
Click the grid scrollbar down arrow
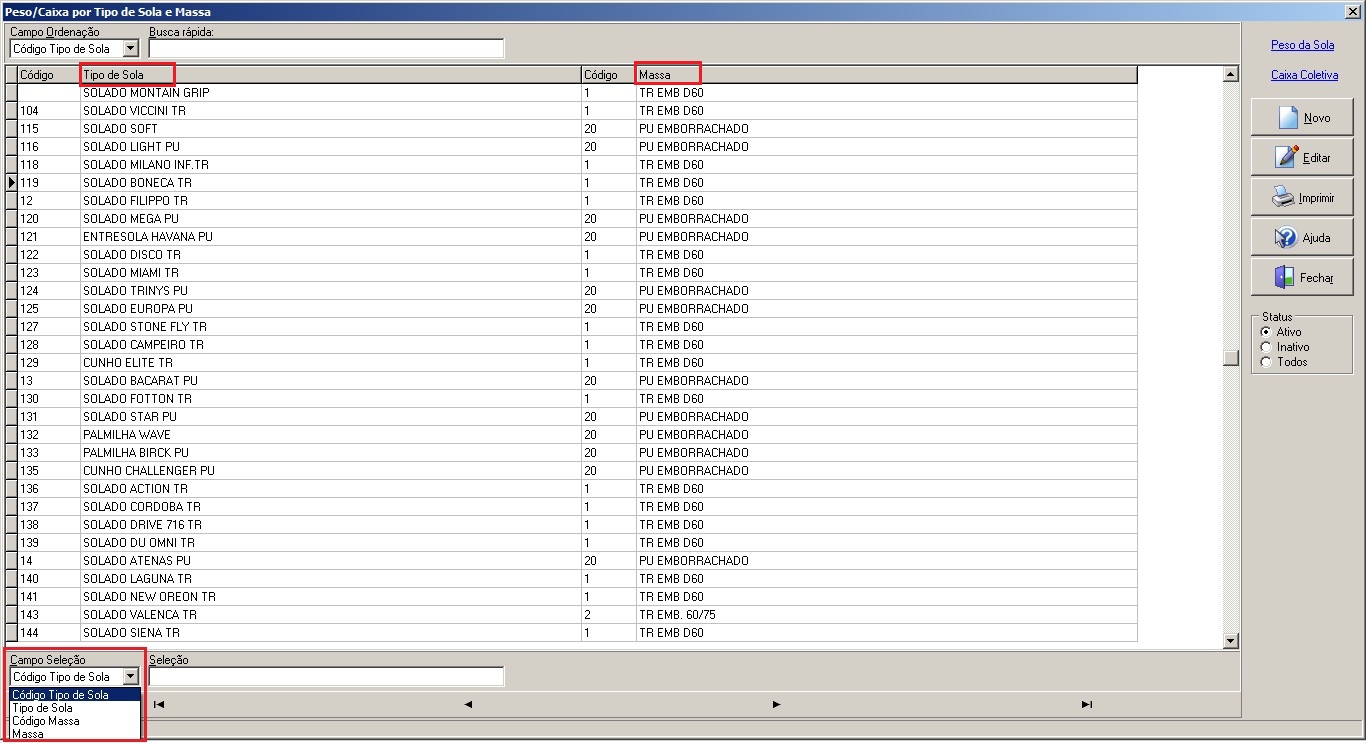(1231, 641)
